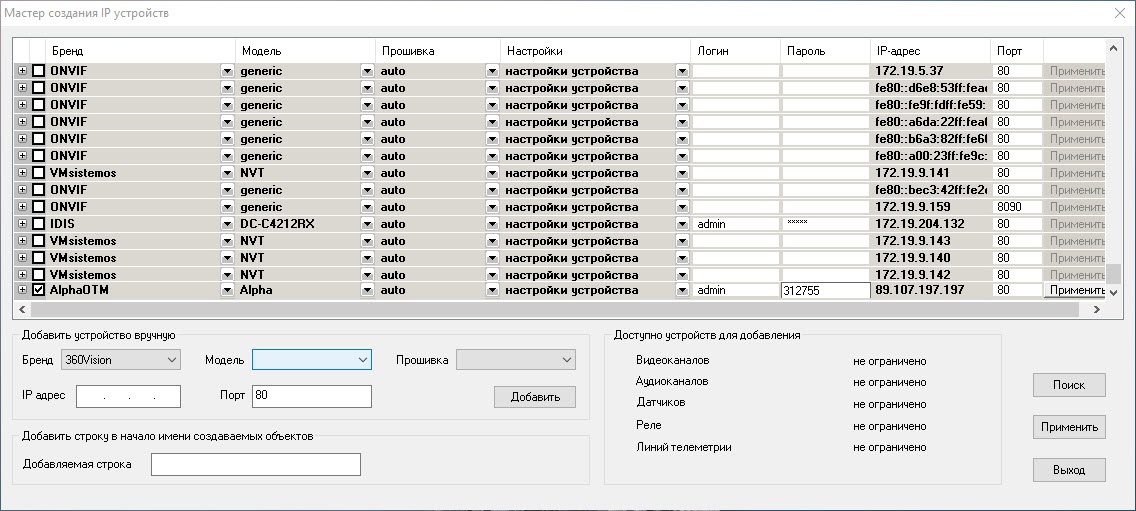The height and width of the screenshot is (511, 1136).
Task: Click the table's vertical scrollbar up arrow
Action: (x=1115, y=48)
